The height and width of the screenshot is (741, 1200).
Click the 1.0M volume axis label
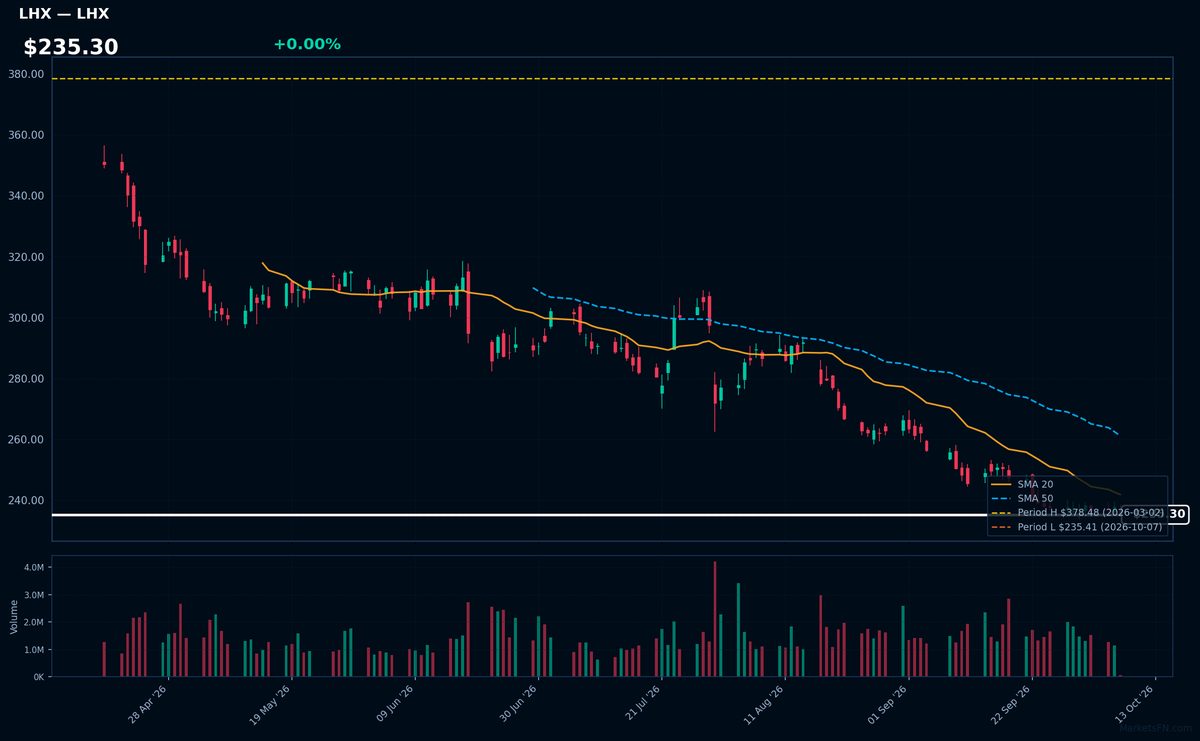[35, 650]
